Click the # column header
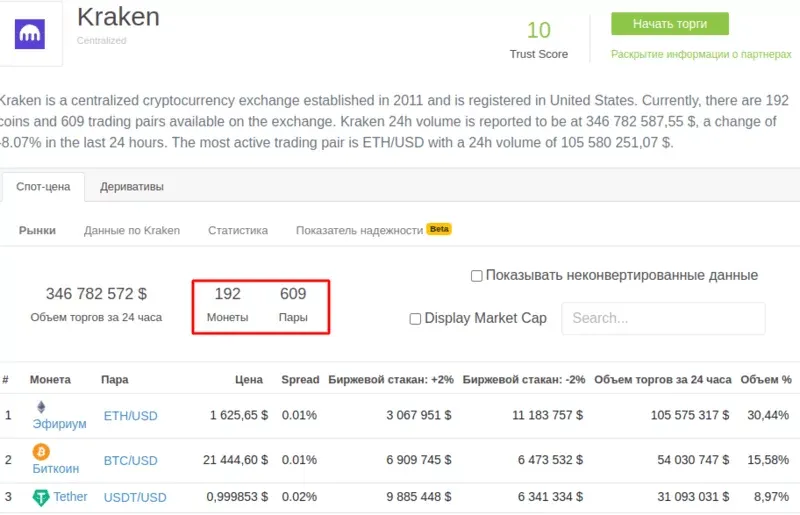Image resolution: width=800 pixels, height=515 pixels. 5,380
